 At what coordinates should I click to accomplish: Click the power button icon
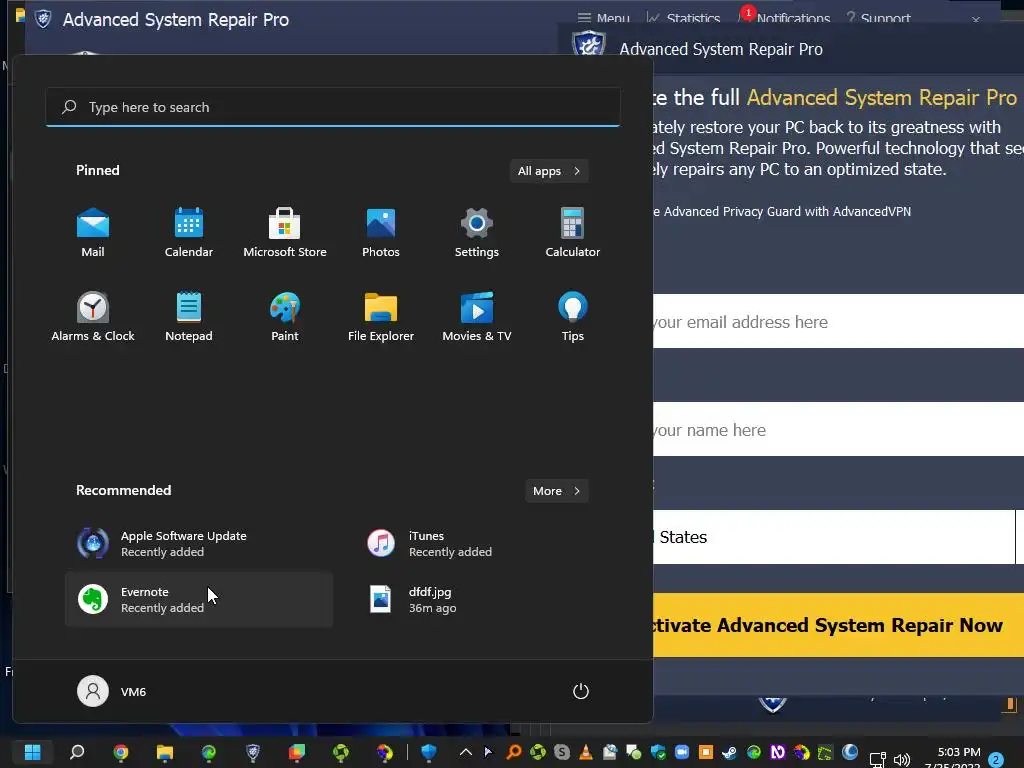581,691
